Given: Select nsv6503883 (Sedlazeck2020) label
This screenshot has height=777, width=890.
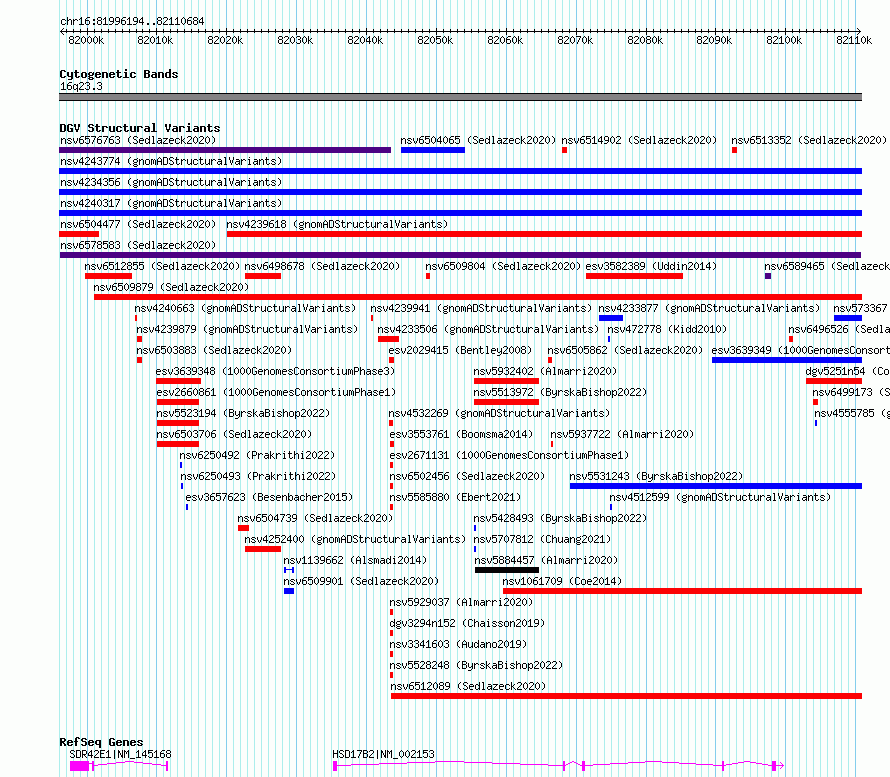Looking at the screenshot, I should point(214,350).
